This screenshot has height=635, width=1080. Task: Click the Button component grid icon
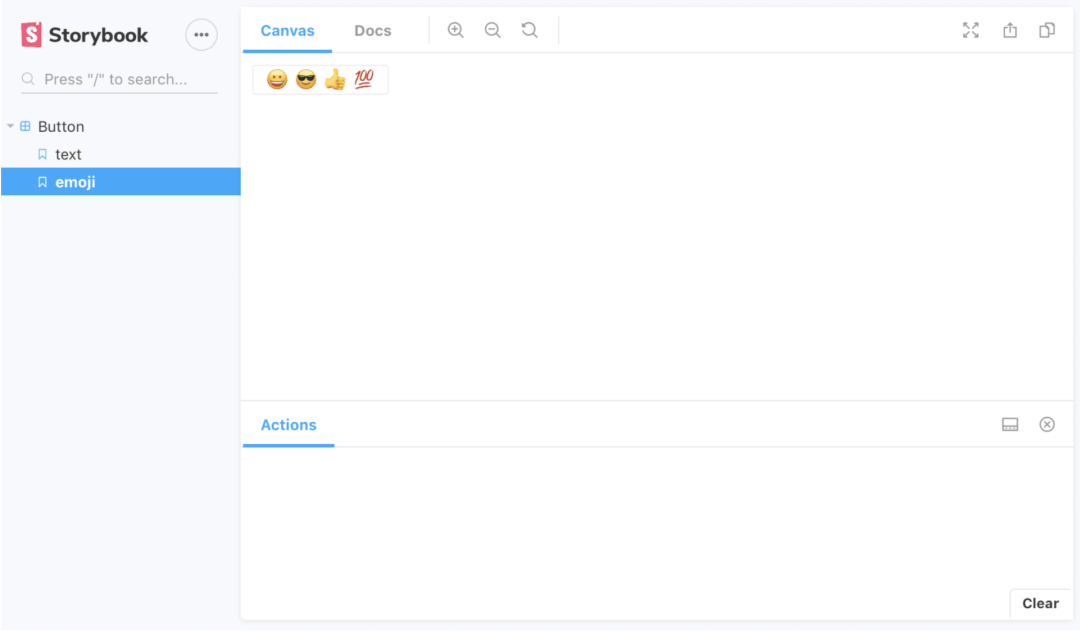(25, 126)
